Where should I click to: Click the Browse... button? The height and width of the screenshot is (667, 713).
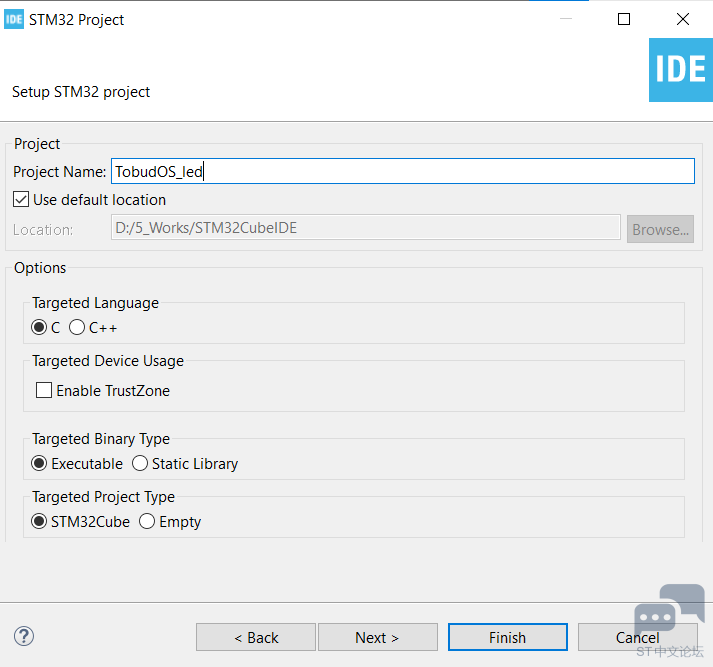point(660,229)
